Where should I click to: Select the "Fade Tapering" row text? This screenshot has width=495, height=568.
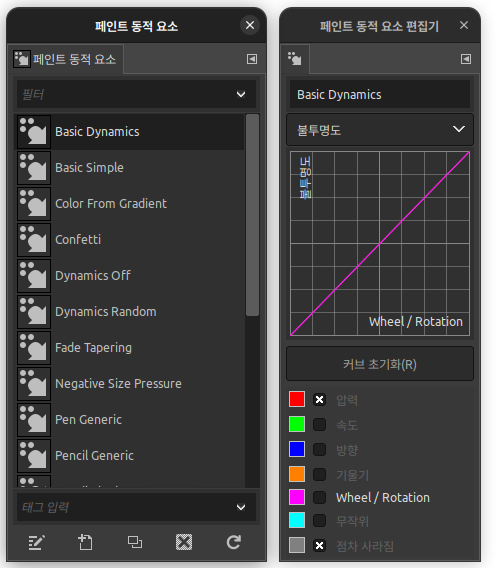pos(93,348)
